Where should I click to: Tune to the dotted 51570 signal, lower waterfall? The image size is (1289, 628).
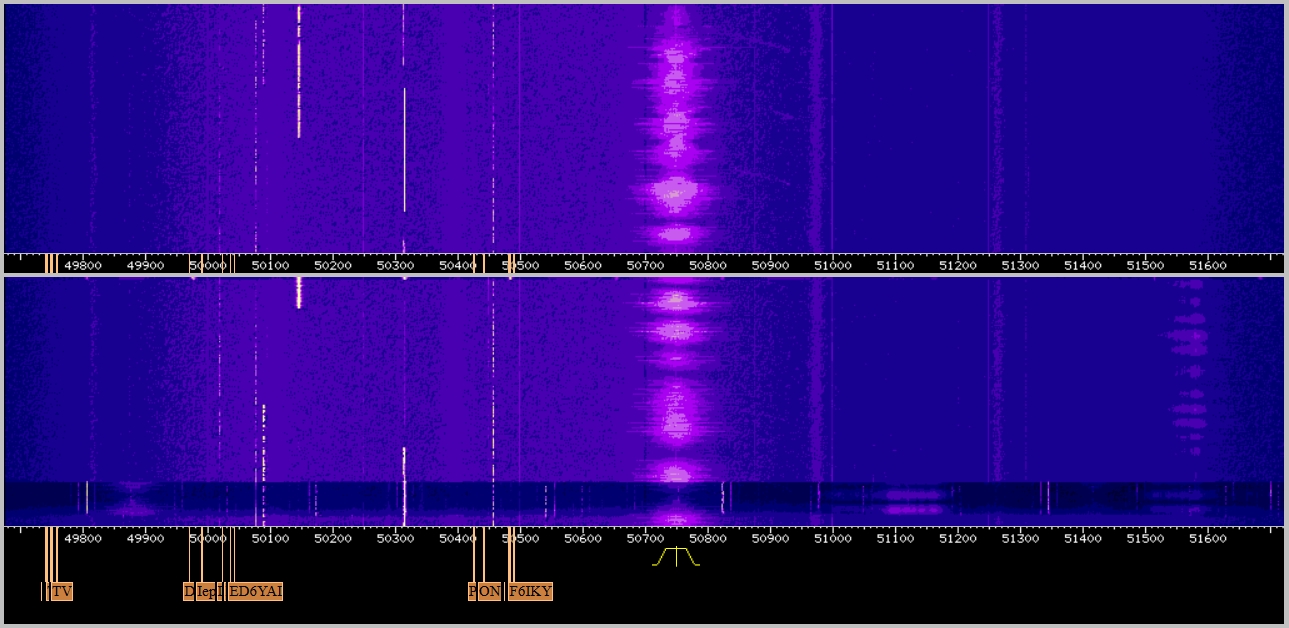point(1190,370)
